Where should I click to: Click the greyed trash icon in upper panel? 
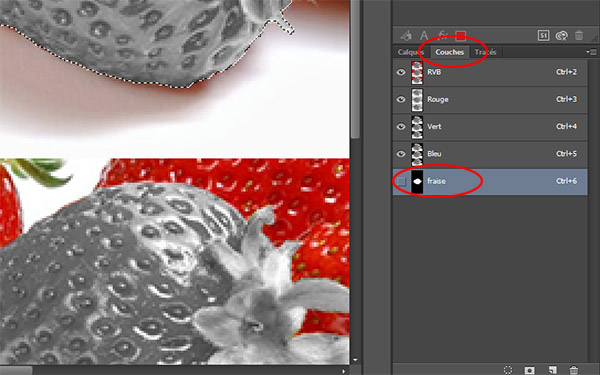pos(579,36)
